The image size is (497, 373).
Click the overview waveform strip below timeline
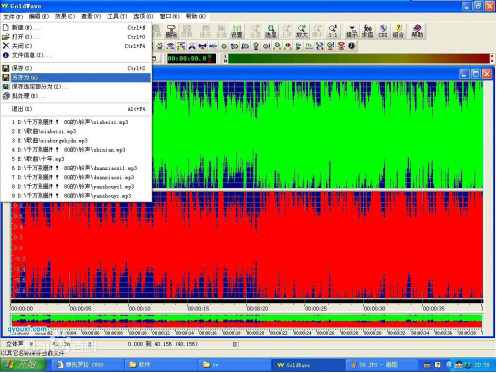(247, 321)
